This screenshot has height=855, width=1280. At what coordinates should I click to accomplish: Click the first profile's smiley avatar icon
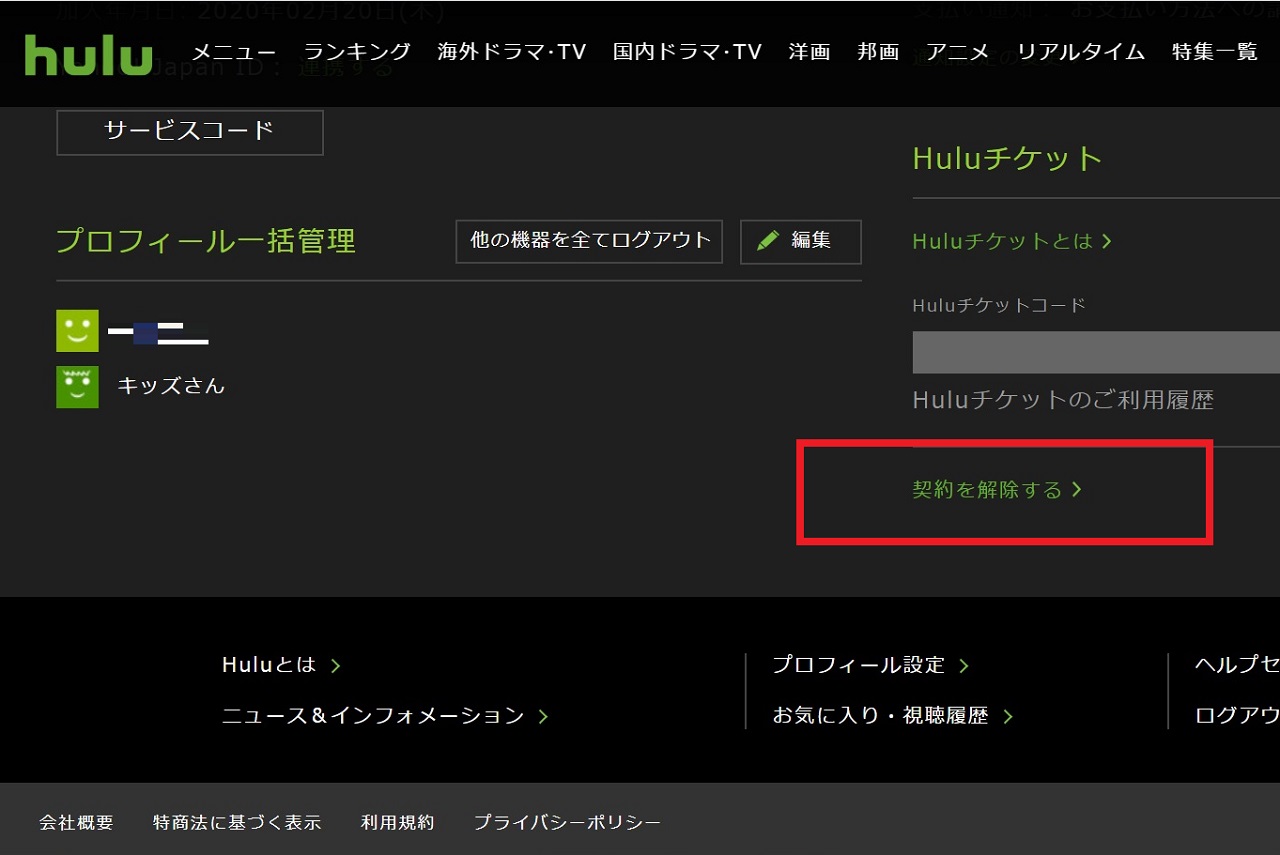77,331
